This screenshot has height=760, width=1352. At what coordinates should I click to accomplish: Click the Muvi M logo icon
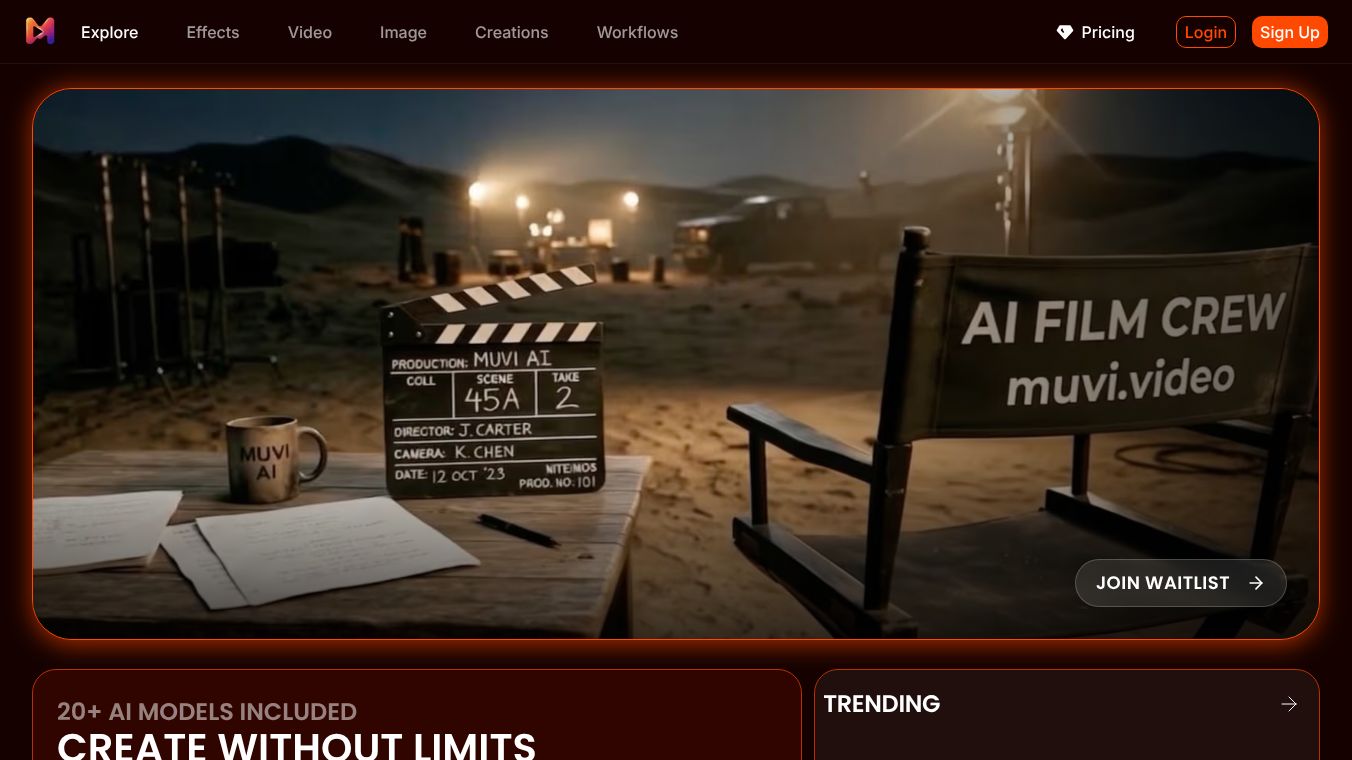[x=40, y=31]
